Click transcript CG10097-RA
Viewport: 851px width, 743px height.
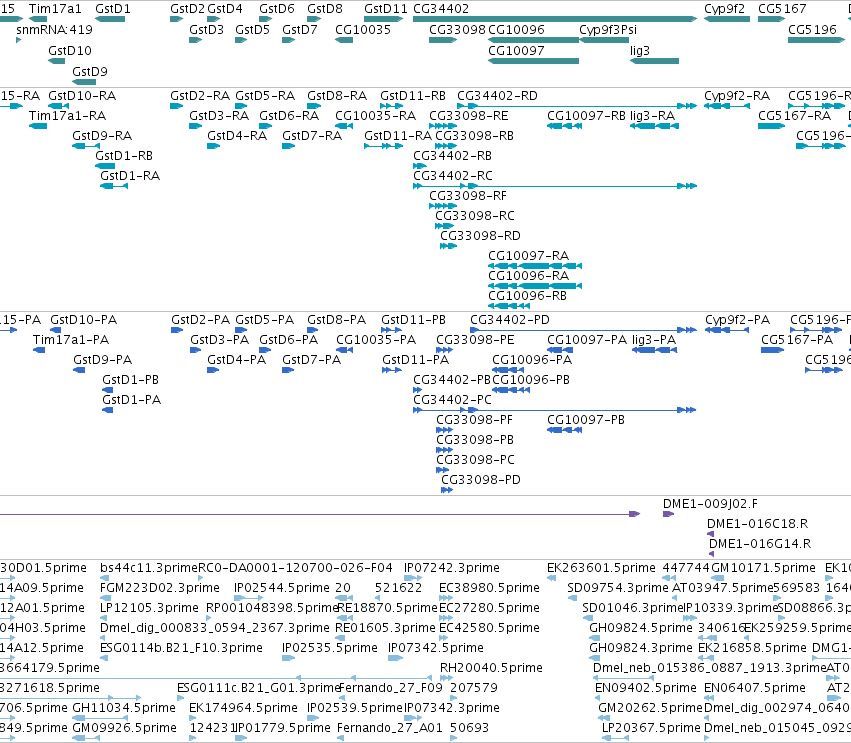coord(535,266)
